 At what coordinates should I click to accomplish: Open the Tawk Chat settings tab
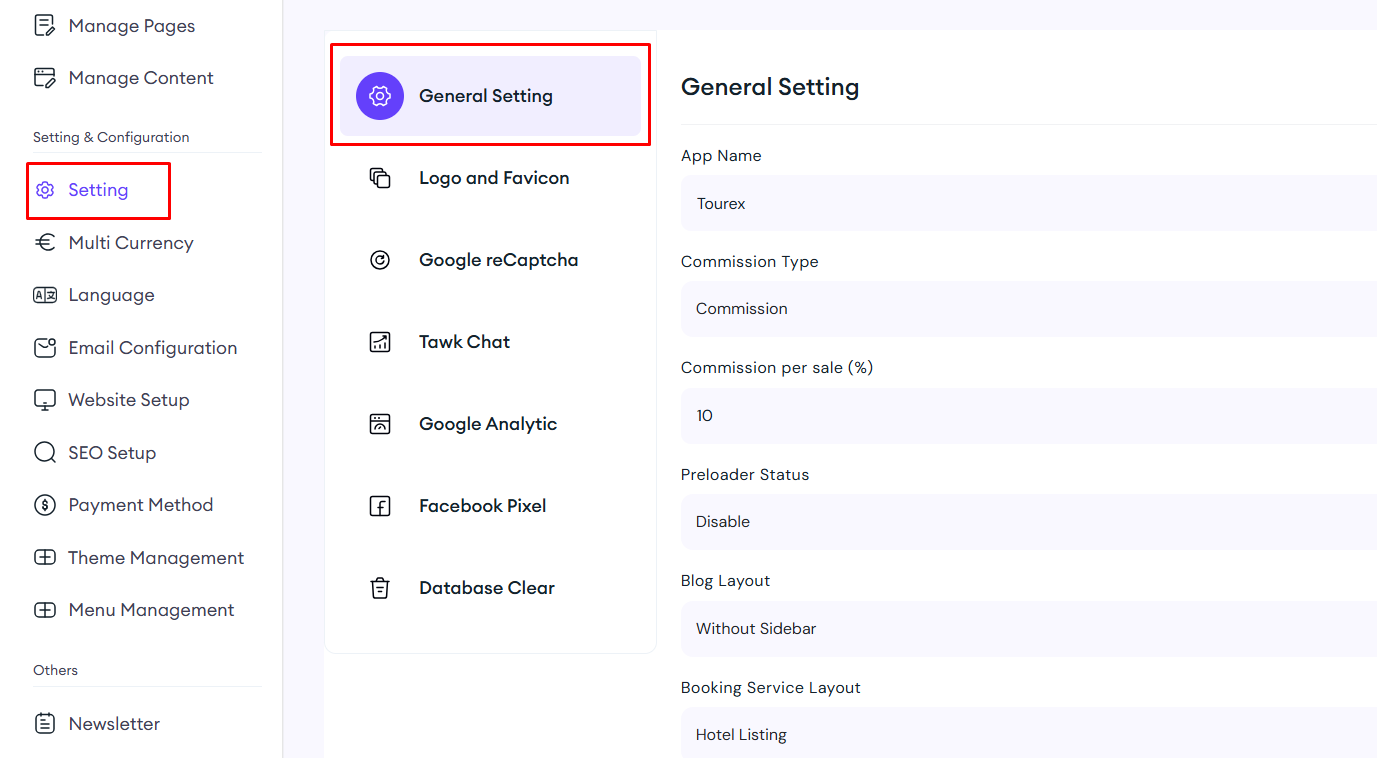464,342
